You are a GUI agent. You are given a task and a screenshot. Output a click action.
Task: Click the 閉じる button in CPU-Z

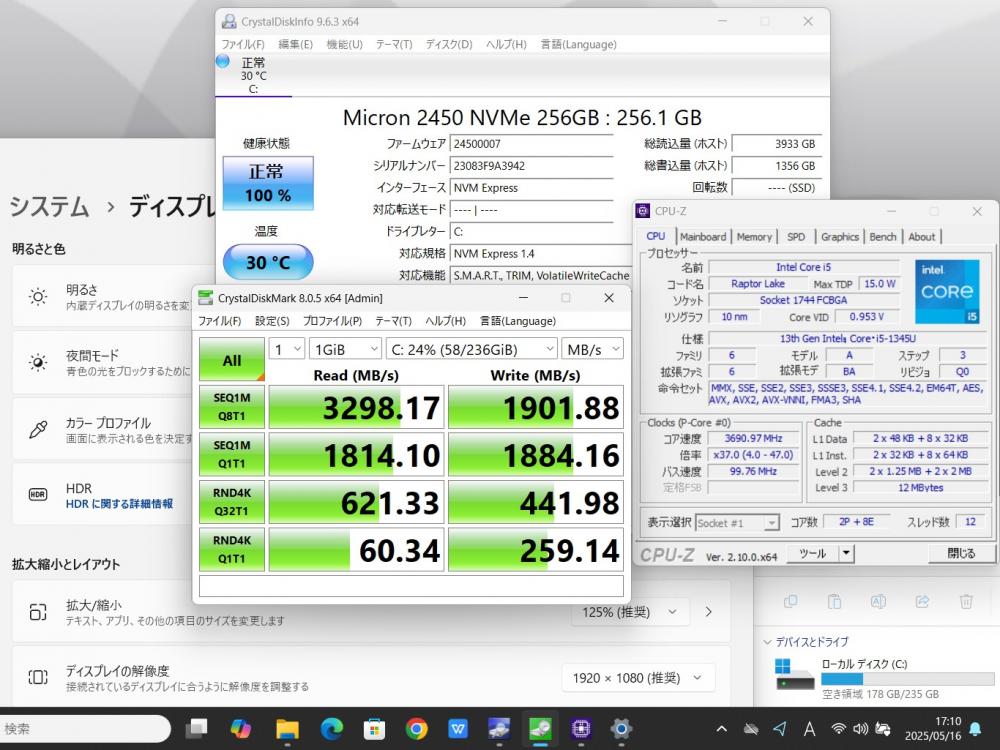961,553
